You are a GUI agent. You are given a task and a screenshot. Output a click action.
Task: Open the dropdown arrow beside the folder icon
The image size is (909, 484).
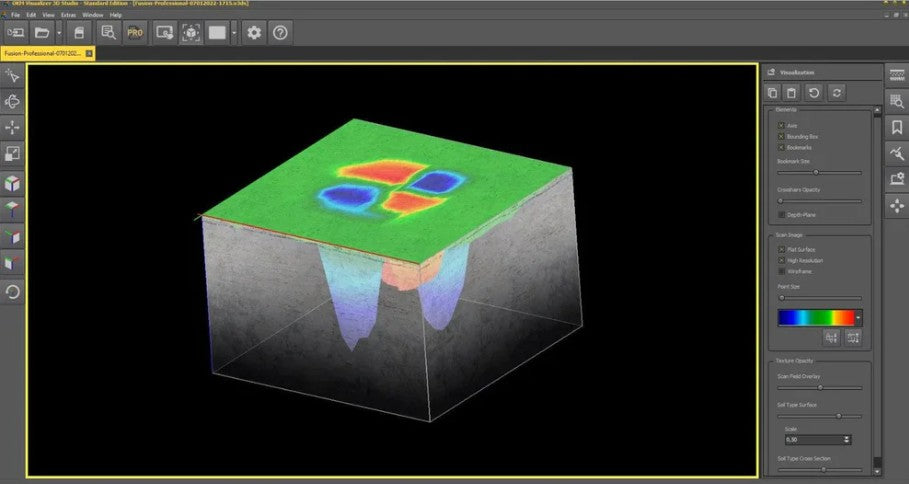tap(59, 32)
